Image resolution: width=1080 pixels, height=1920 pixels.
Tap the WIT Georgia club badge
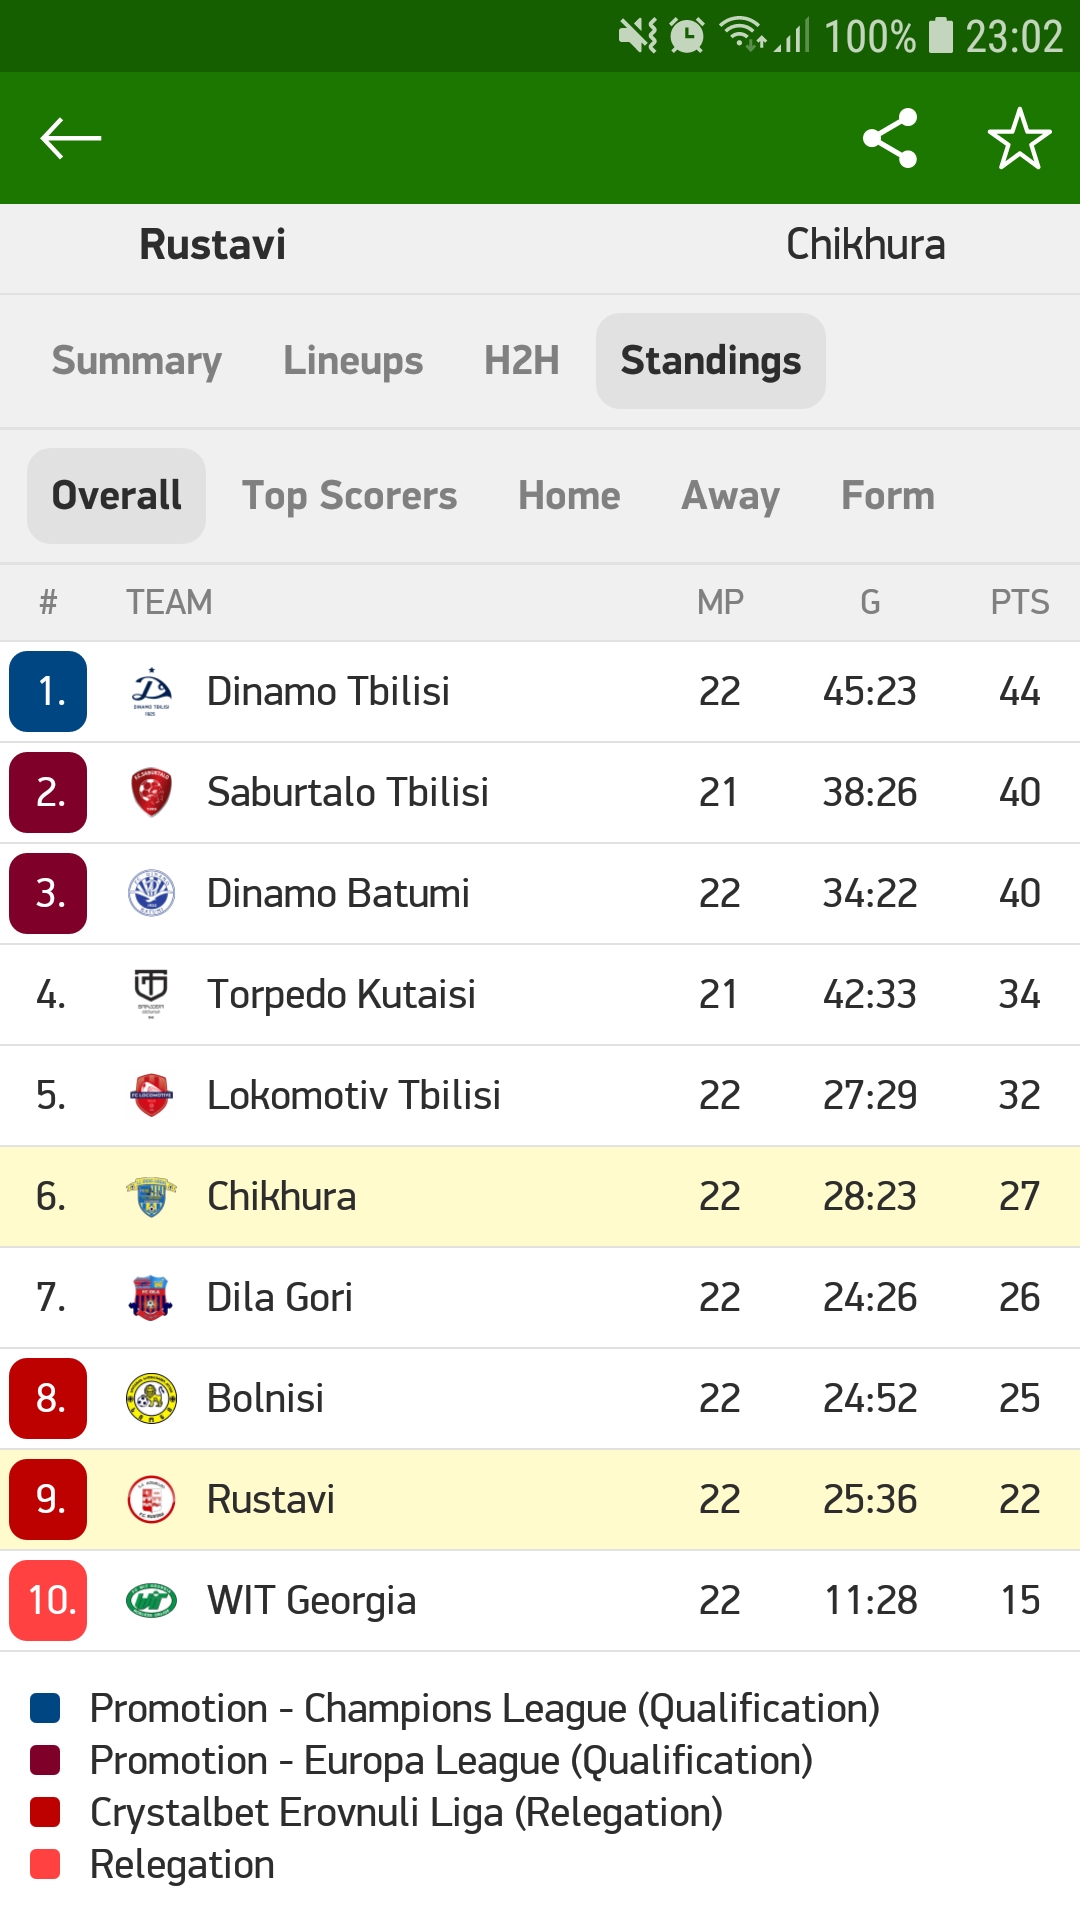[150, 1600]
